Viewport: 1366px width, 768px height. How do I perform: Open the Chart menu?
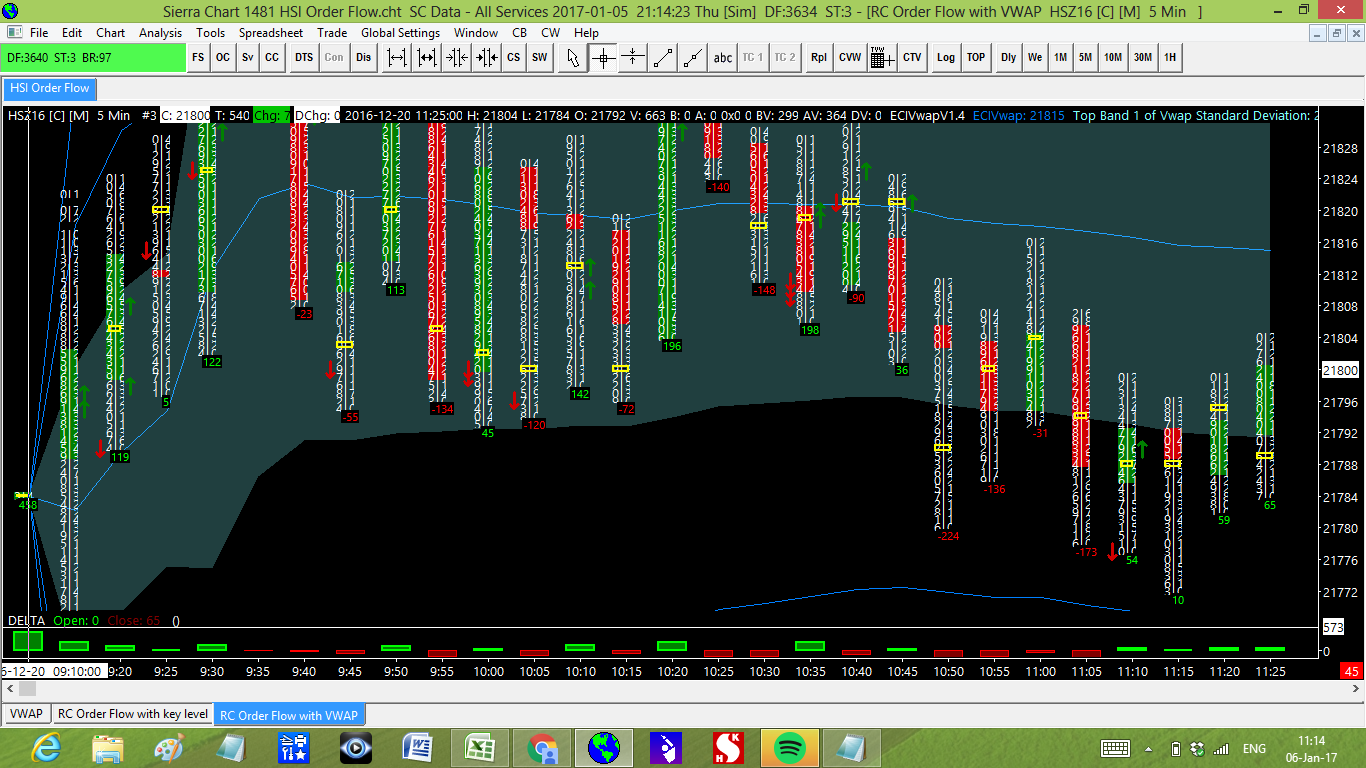110,32
